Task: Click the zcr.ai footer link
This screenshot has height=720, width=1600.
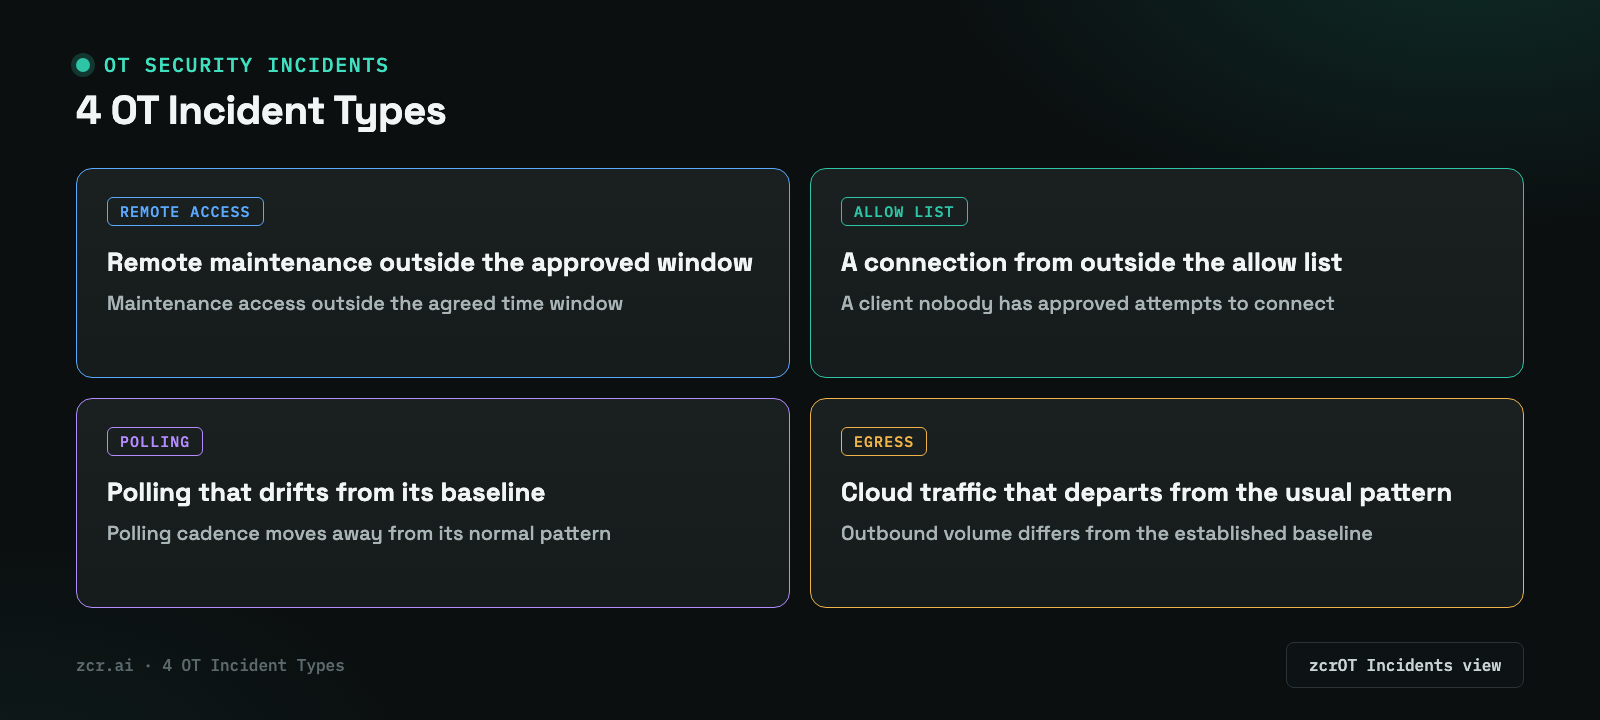Action: (104, 665)
